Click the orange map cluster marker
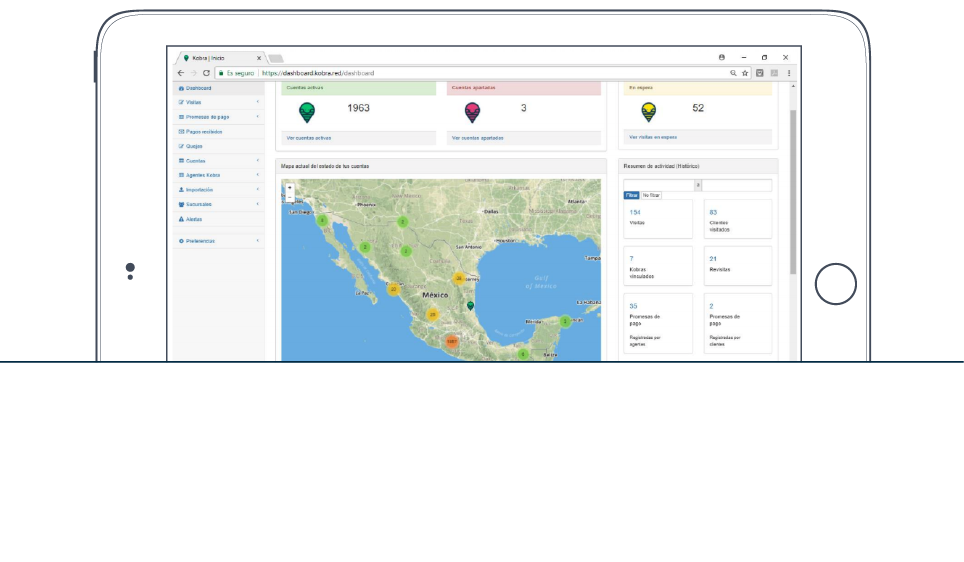The image size is (964, 562). (x=451, y=342)
